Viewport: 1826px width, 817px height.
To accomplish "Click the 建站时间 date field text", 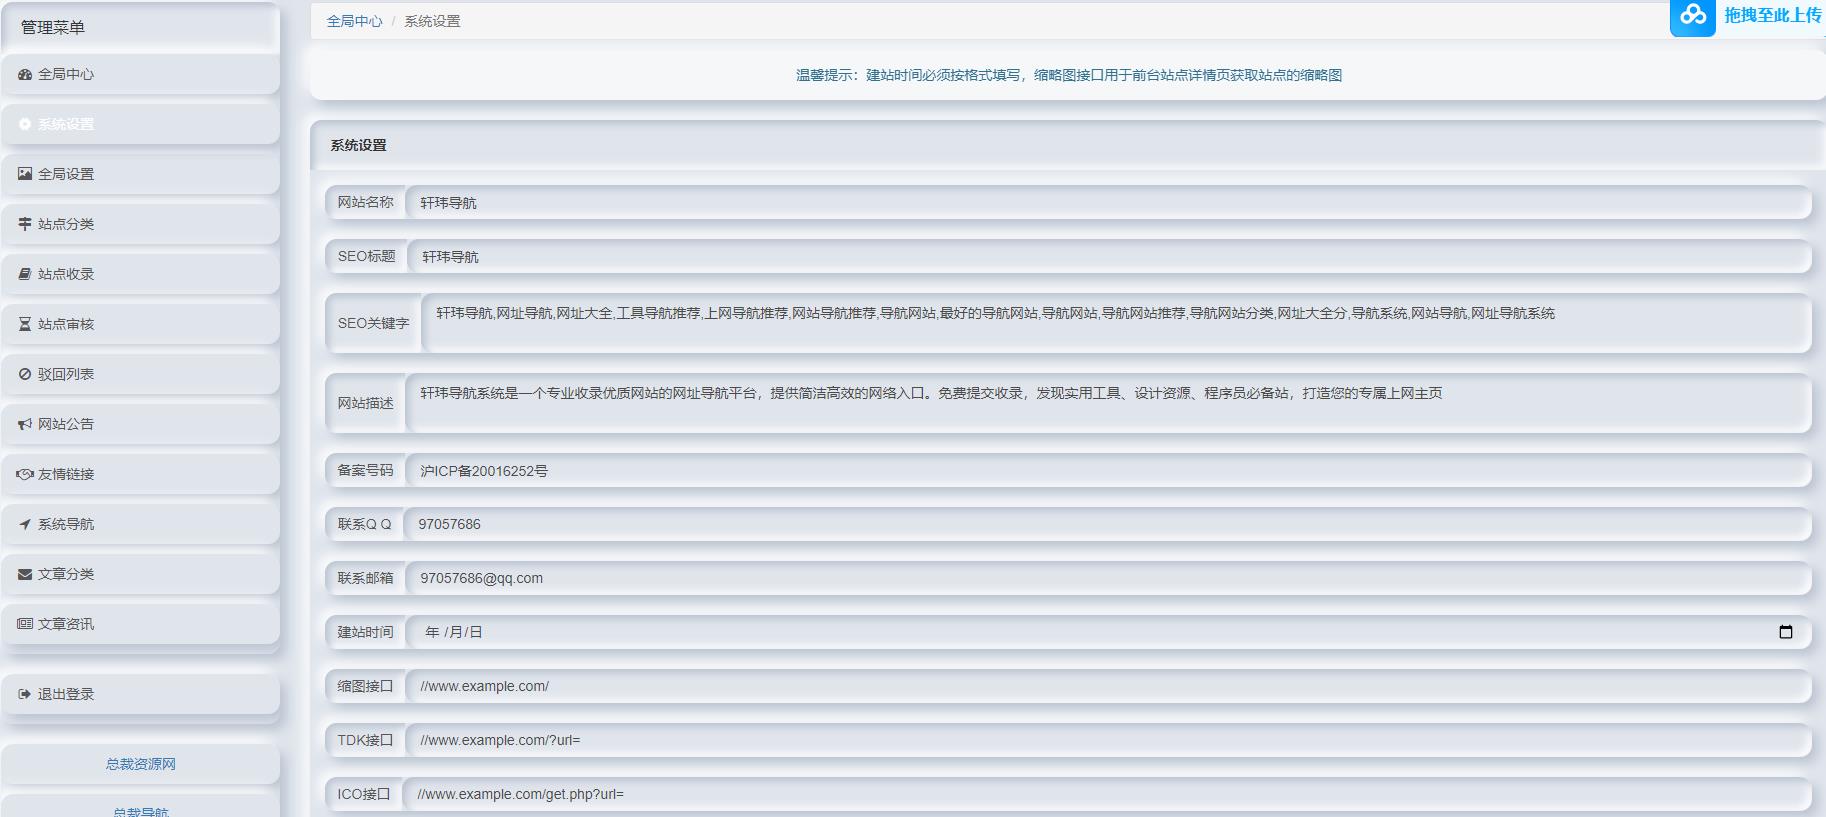I will pos(453,632).
